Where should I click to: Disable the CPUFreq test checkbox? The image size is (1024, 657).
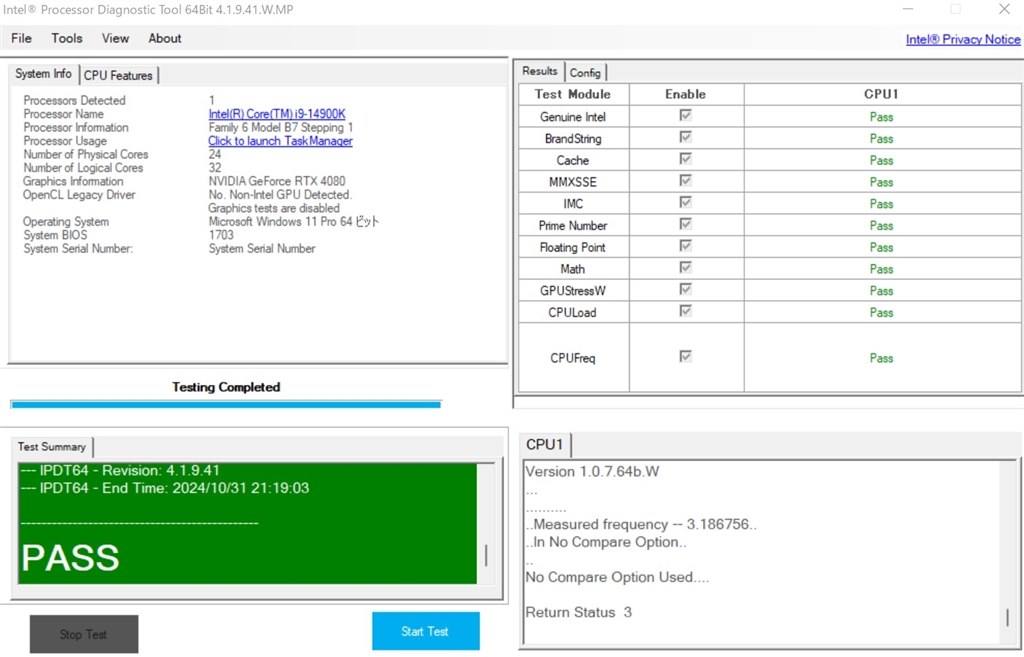coord(686,357)
